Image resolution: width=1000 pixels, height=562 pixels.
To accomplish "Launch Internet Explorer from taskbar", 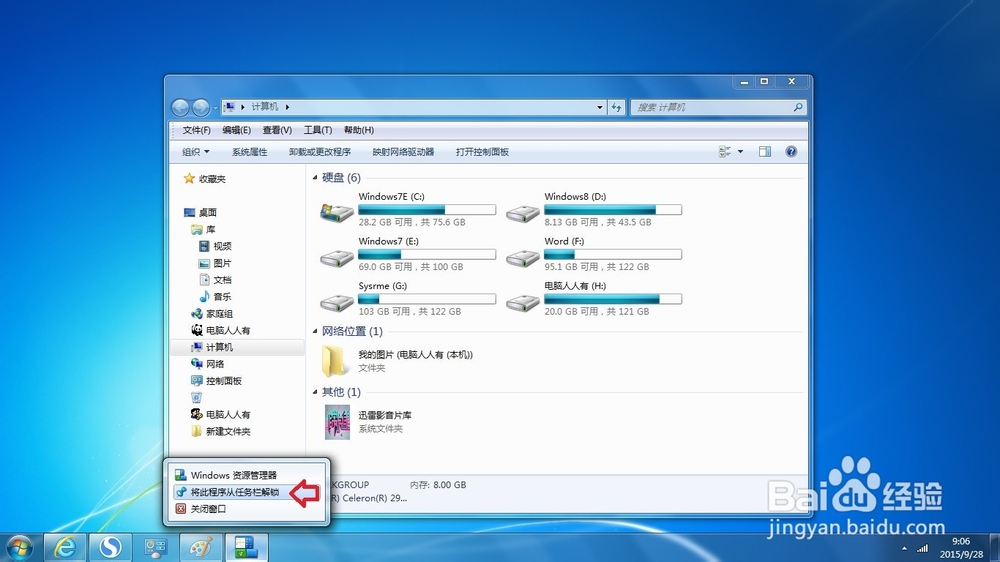I will click(x=64, y=547).
